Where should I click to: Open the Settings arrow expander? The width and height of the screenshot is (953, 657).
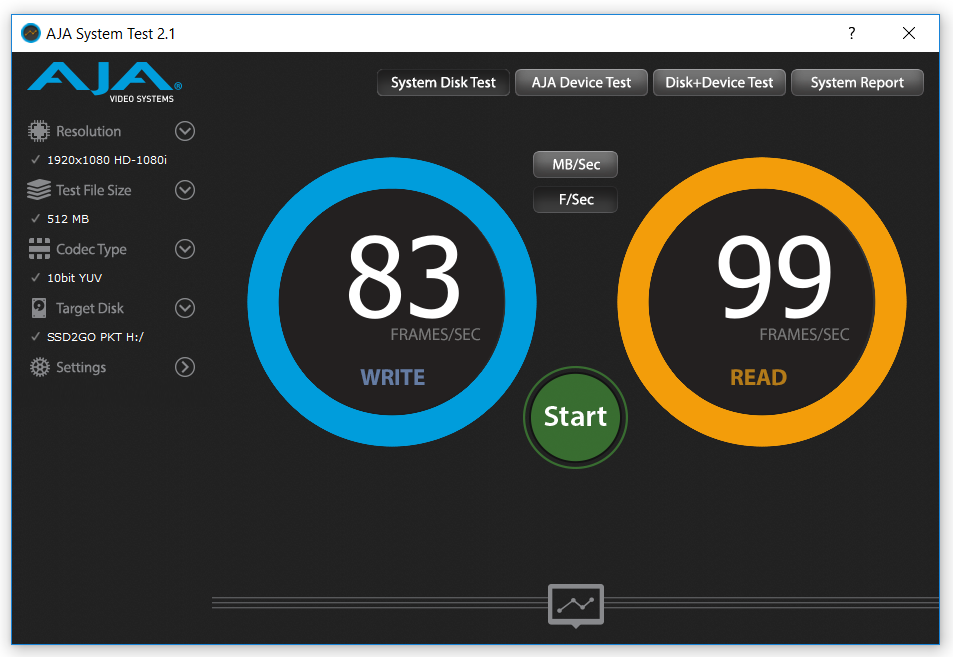[185, 367]
